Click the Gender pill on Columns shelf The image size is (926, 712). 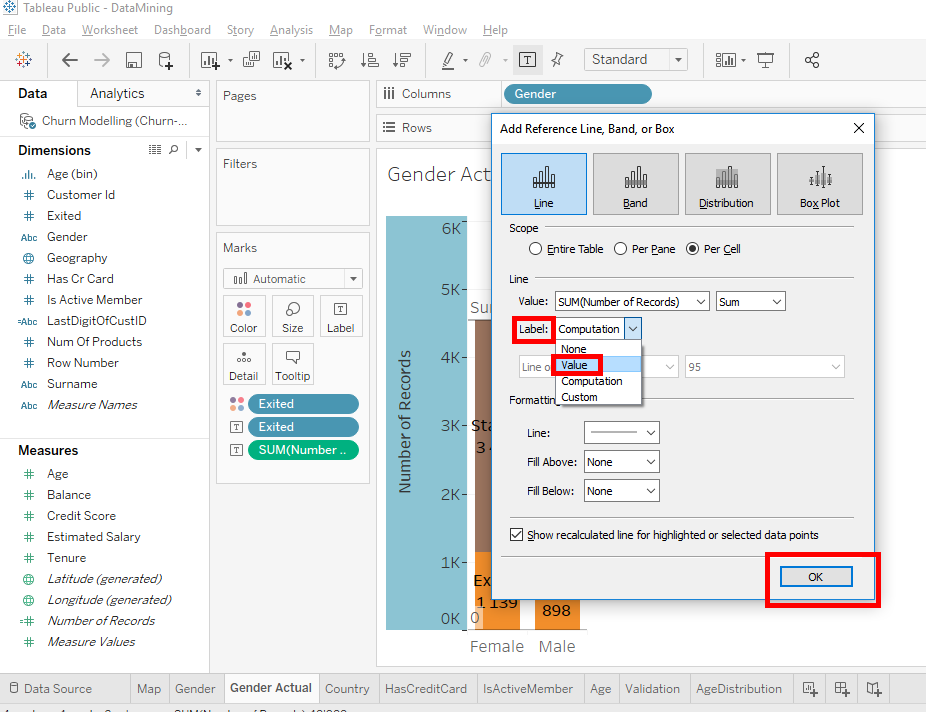click(x=577, y=94)
